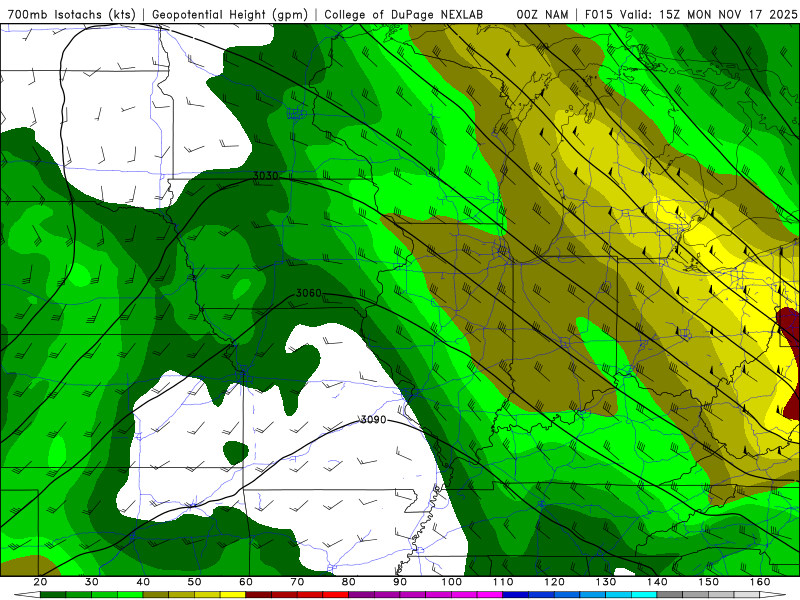
Task: Click the 130 value on the color scale
Action: [x=606, y=582]
